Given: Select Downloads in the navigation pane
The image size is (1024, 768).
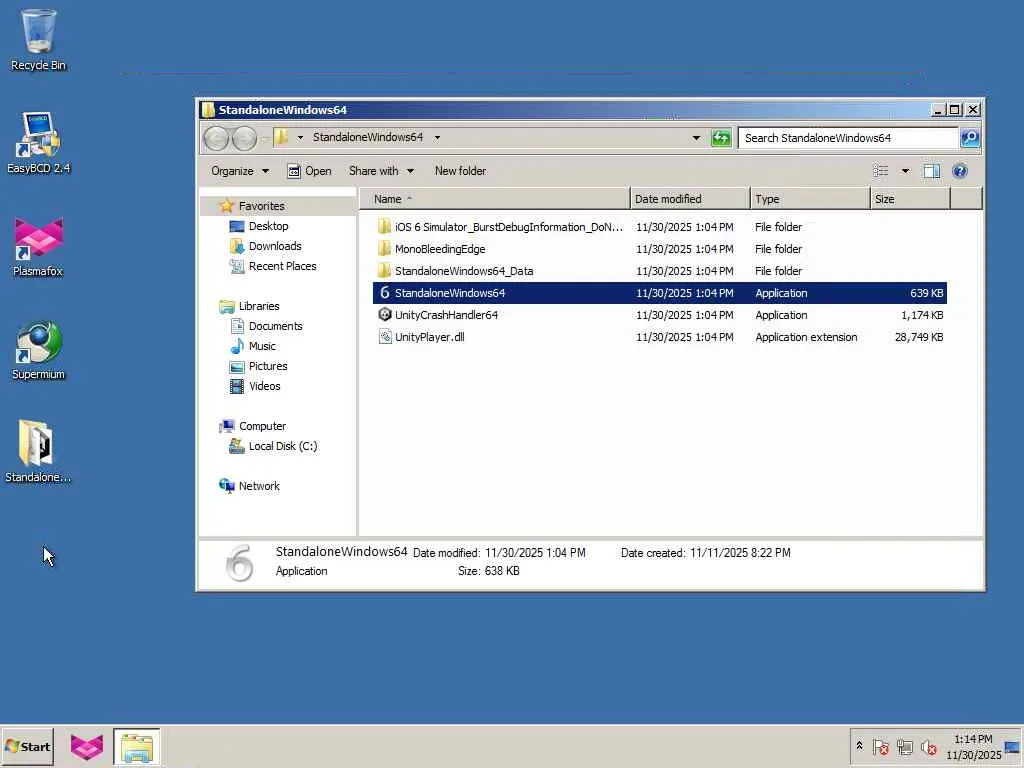Looking at the screenshot, I should pyautogui.click(x=275, y=246).
